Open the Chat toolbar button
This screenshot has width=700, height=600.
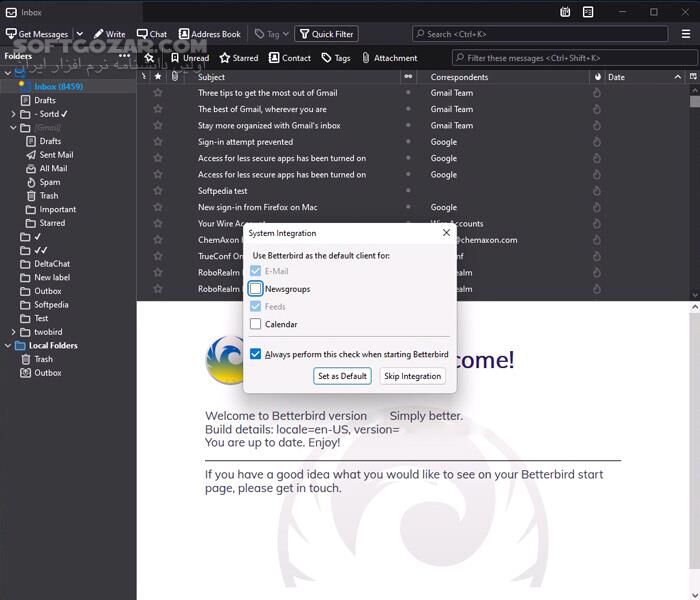(152, 34)
